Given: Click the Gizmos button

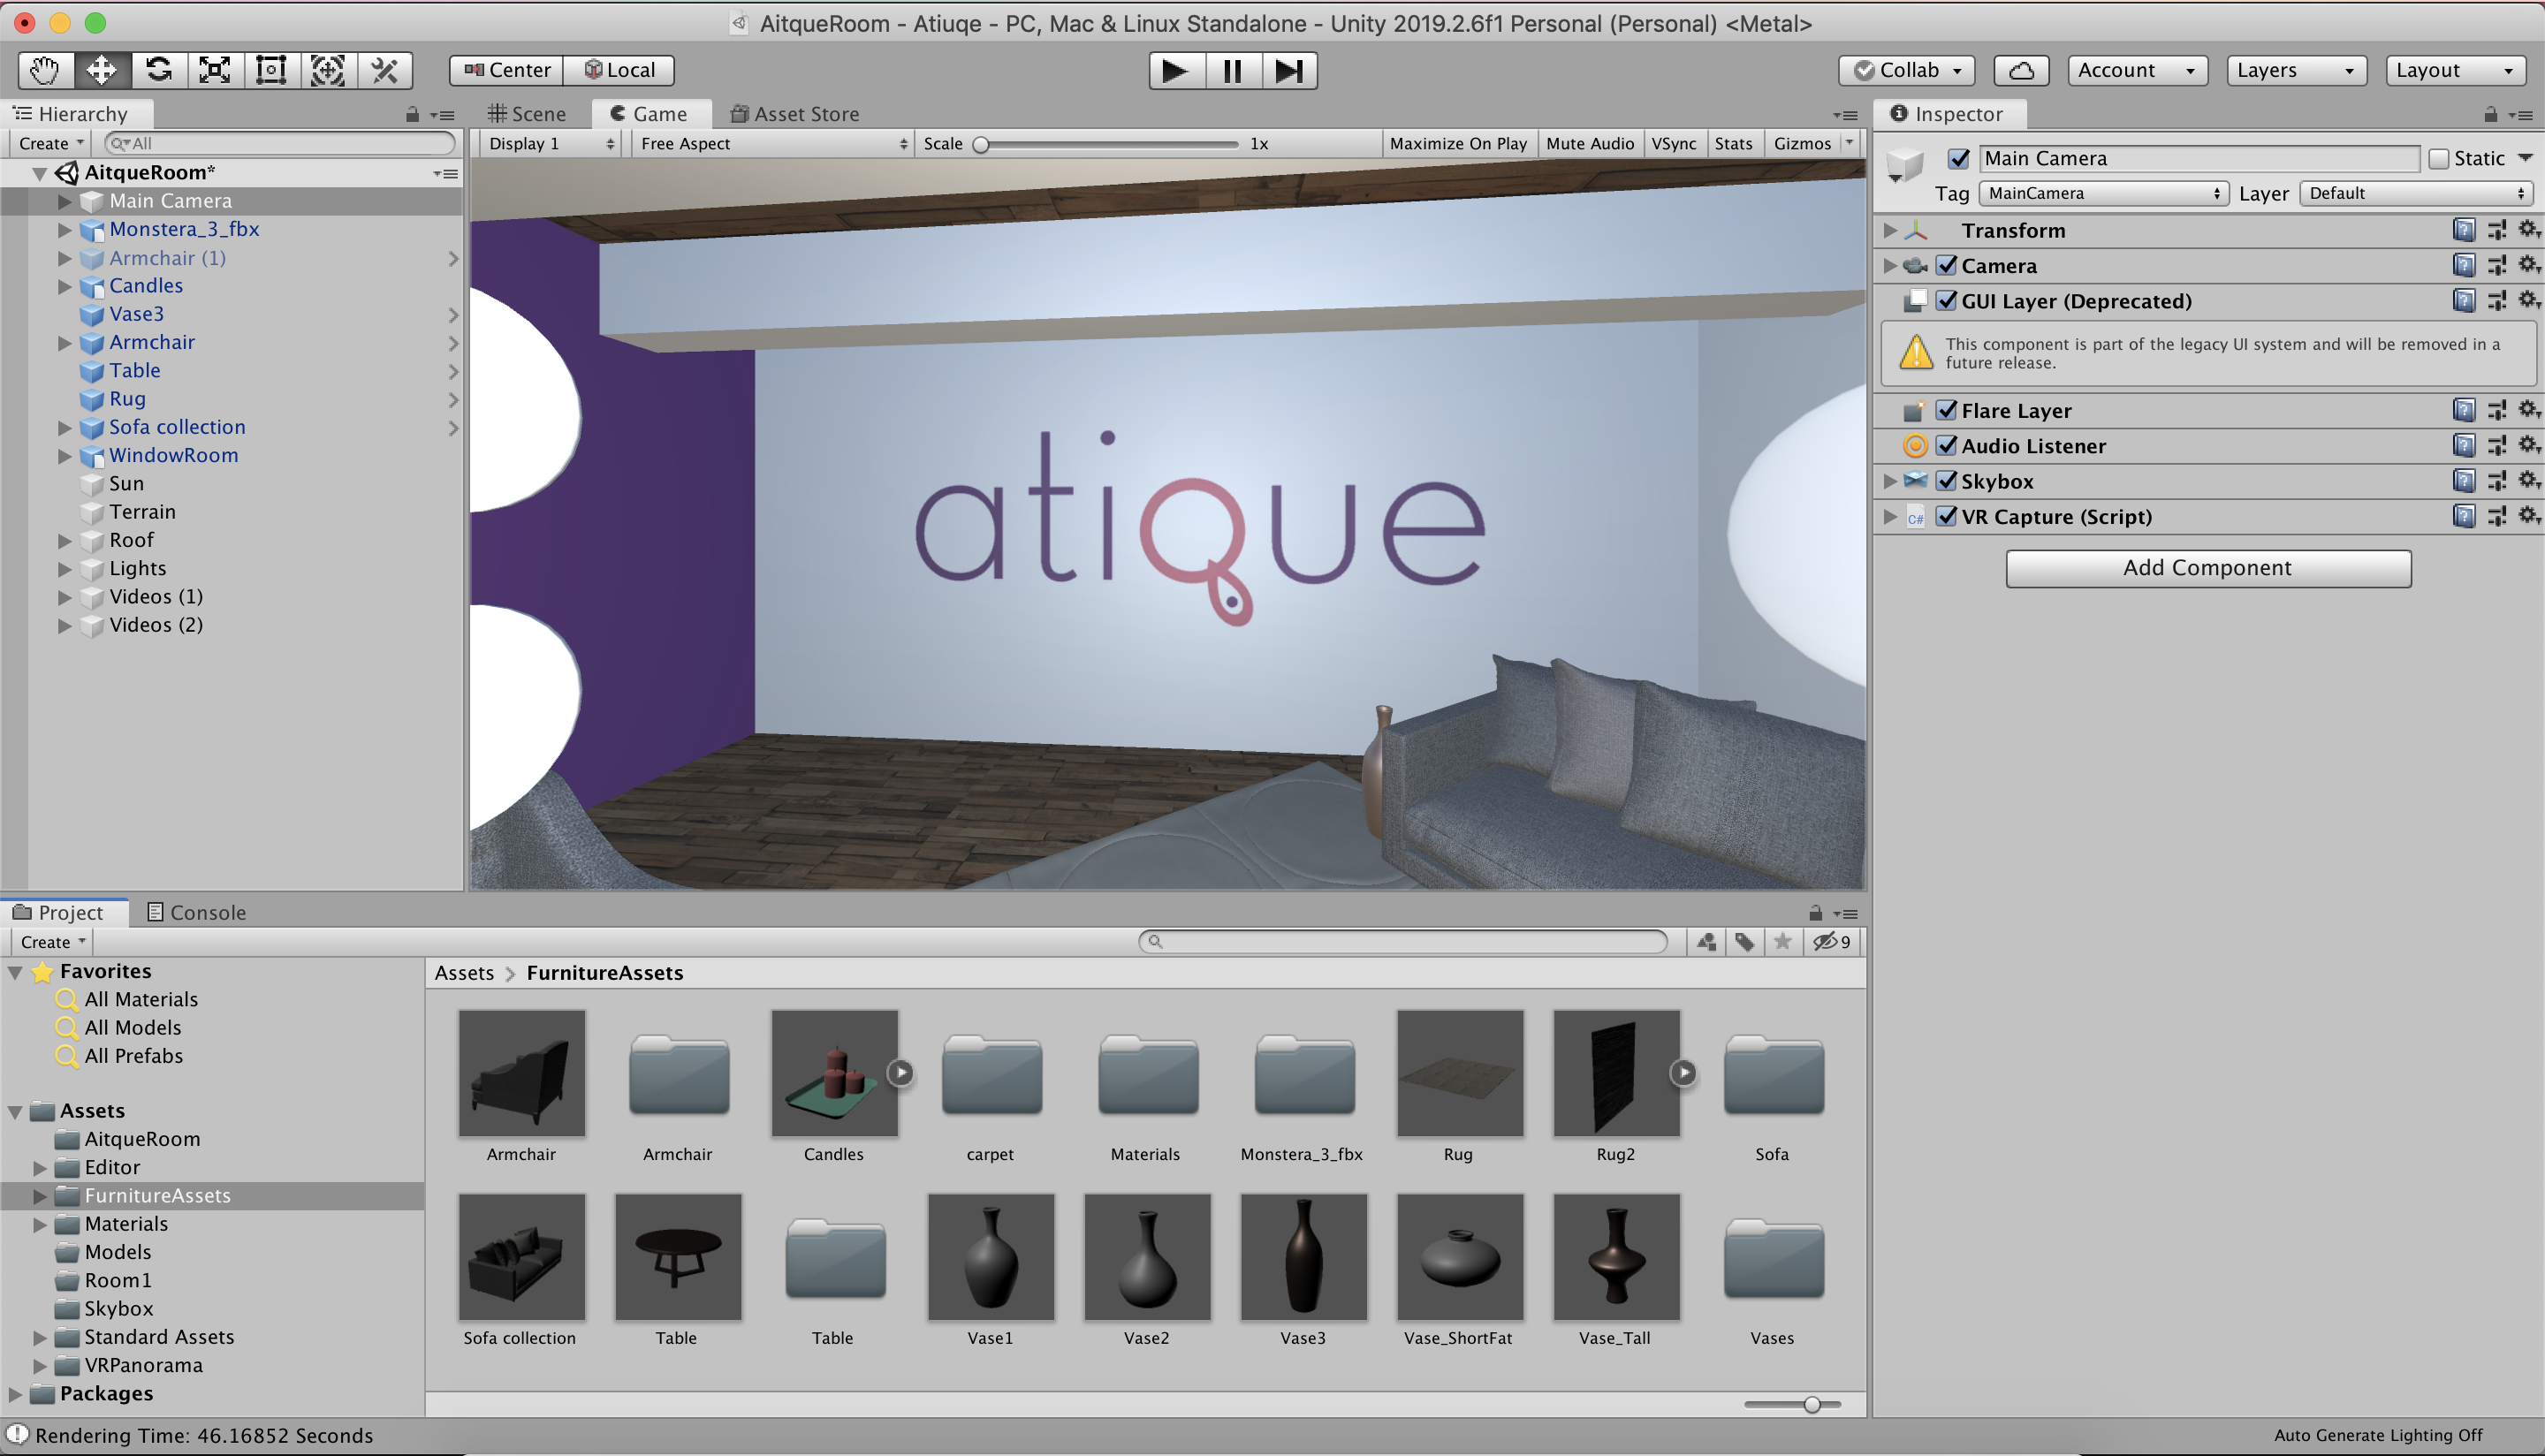Looking at the screenshot, I should (x=1802, y=143).
